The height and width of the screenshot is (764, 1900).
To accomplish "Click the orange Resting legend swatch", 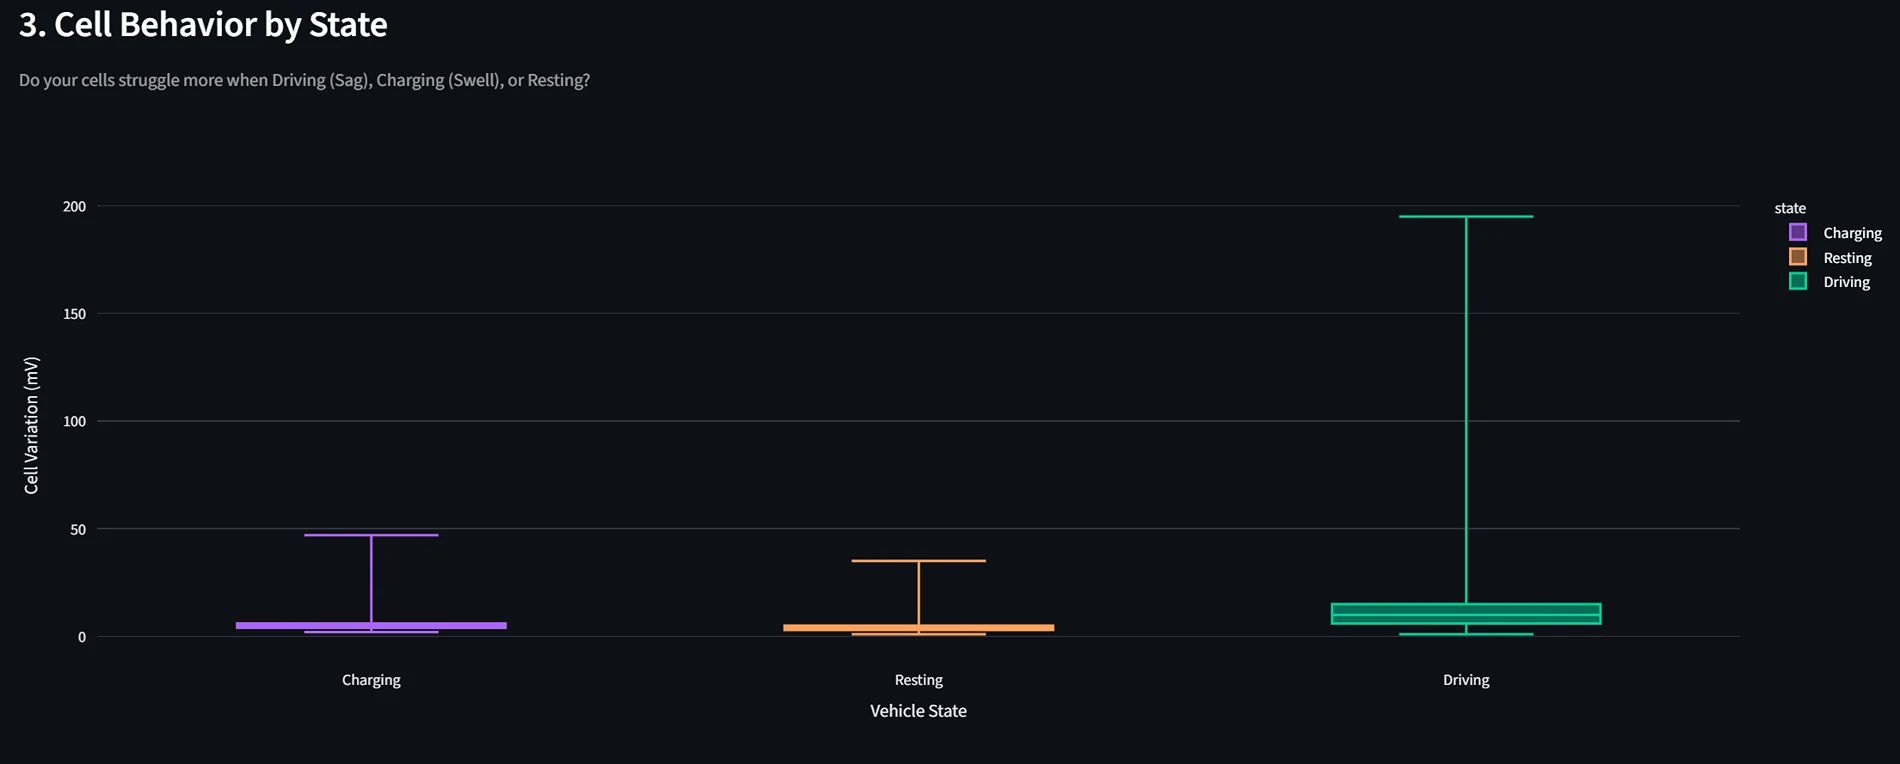I will point(1798,257).
